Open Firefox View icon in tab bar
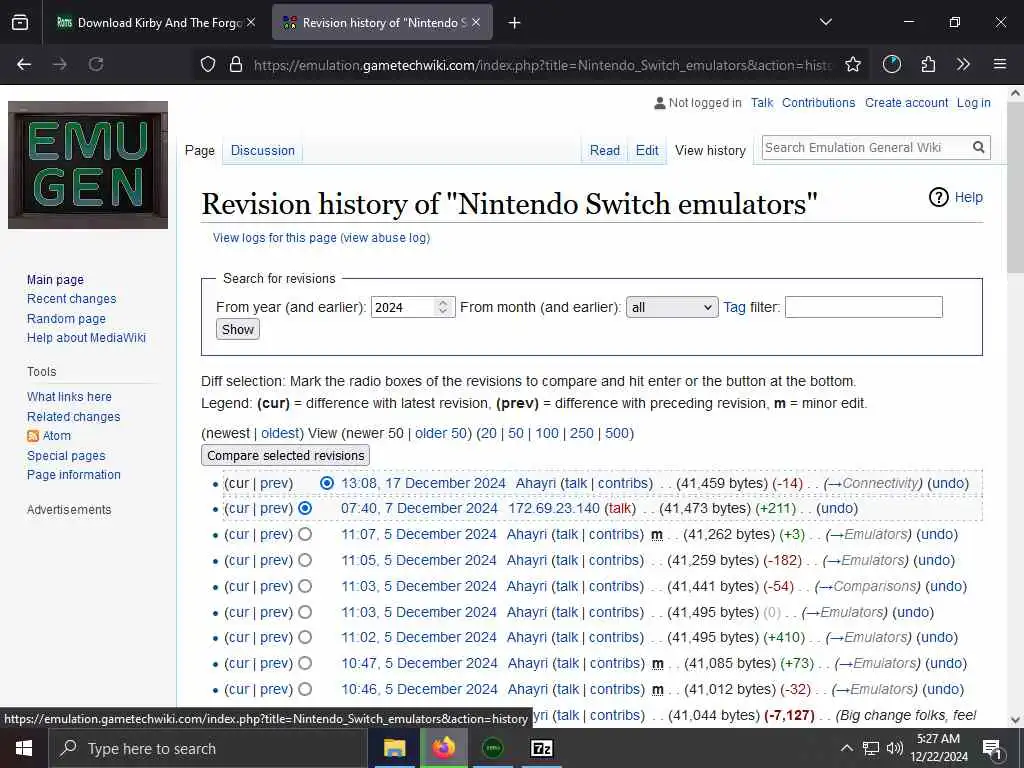Viewport: 1024px width, 768px height. (20, 22)
